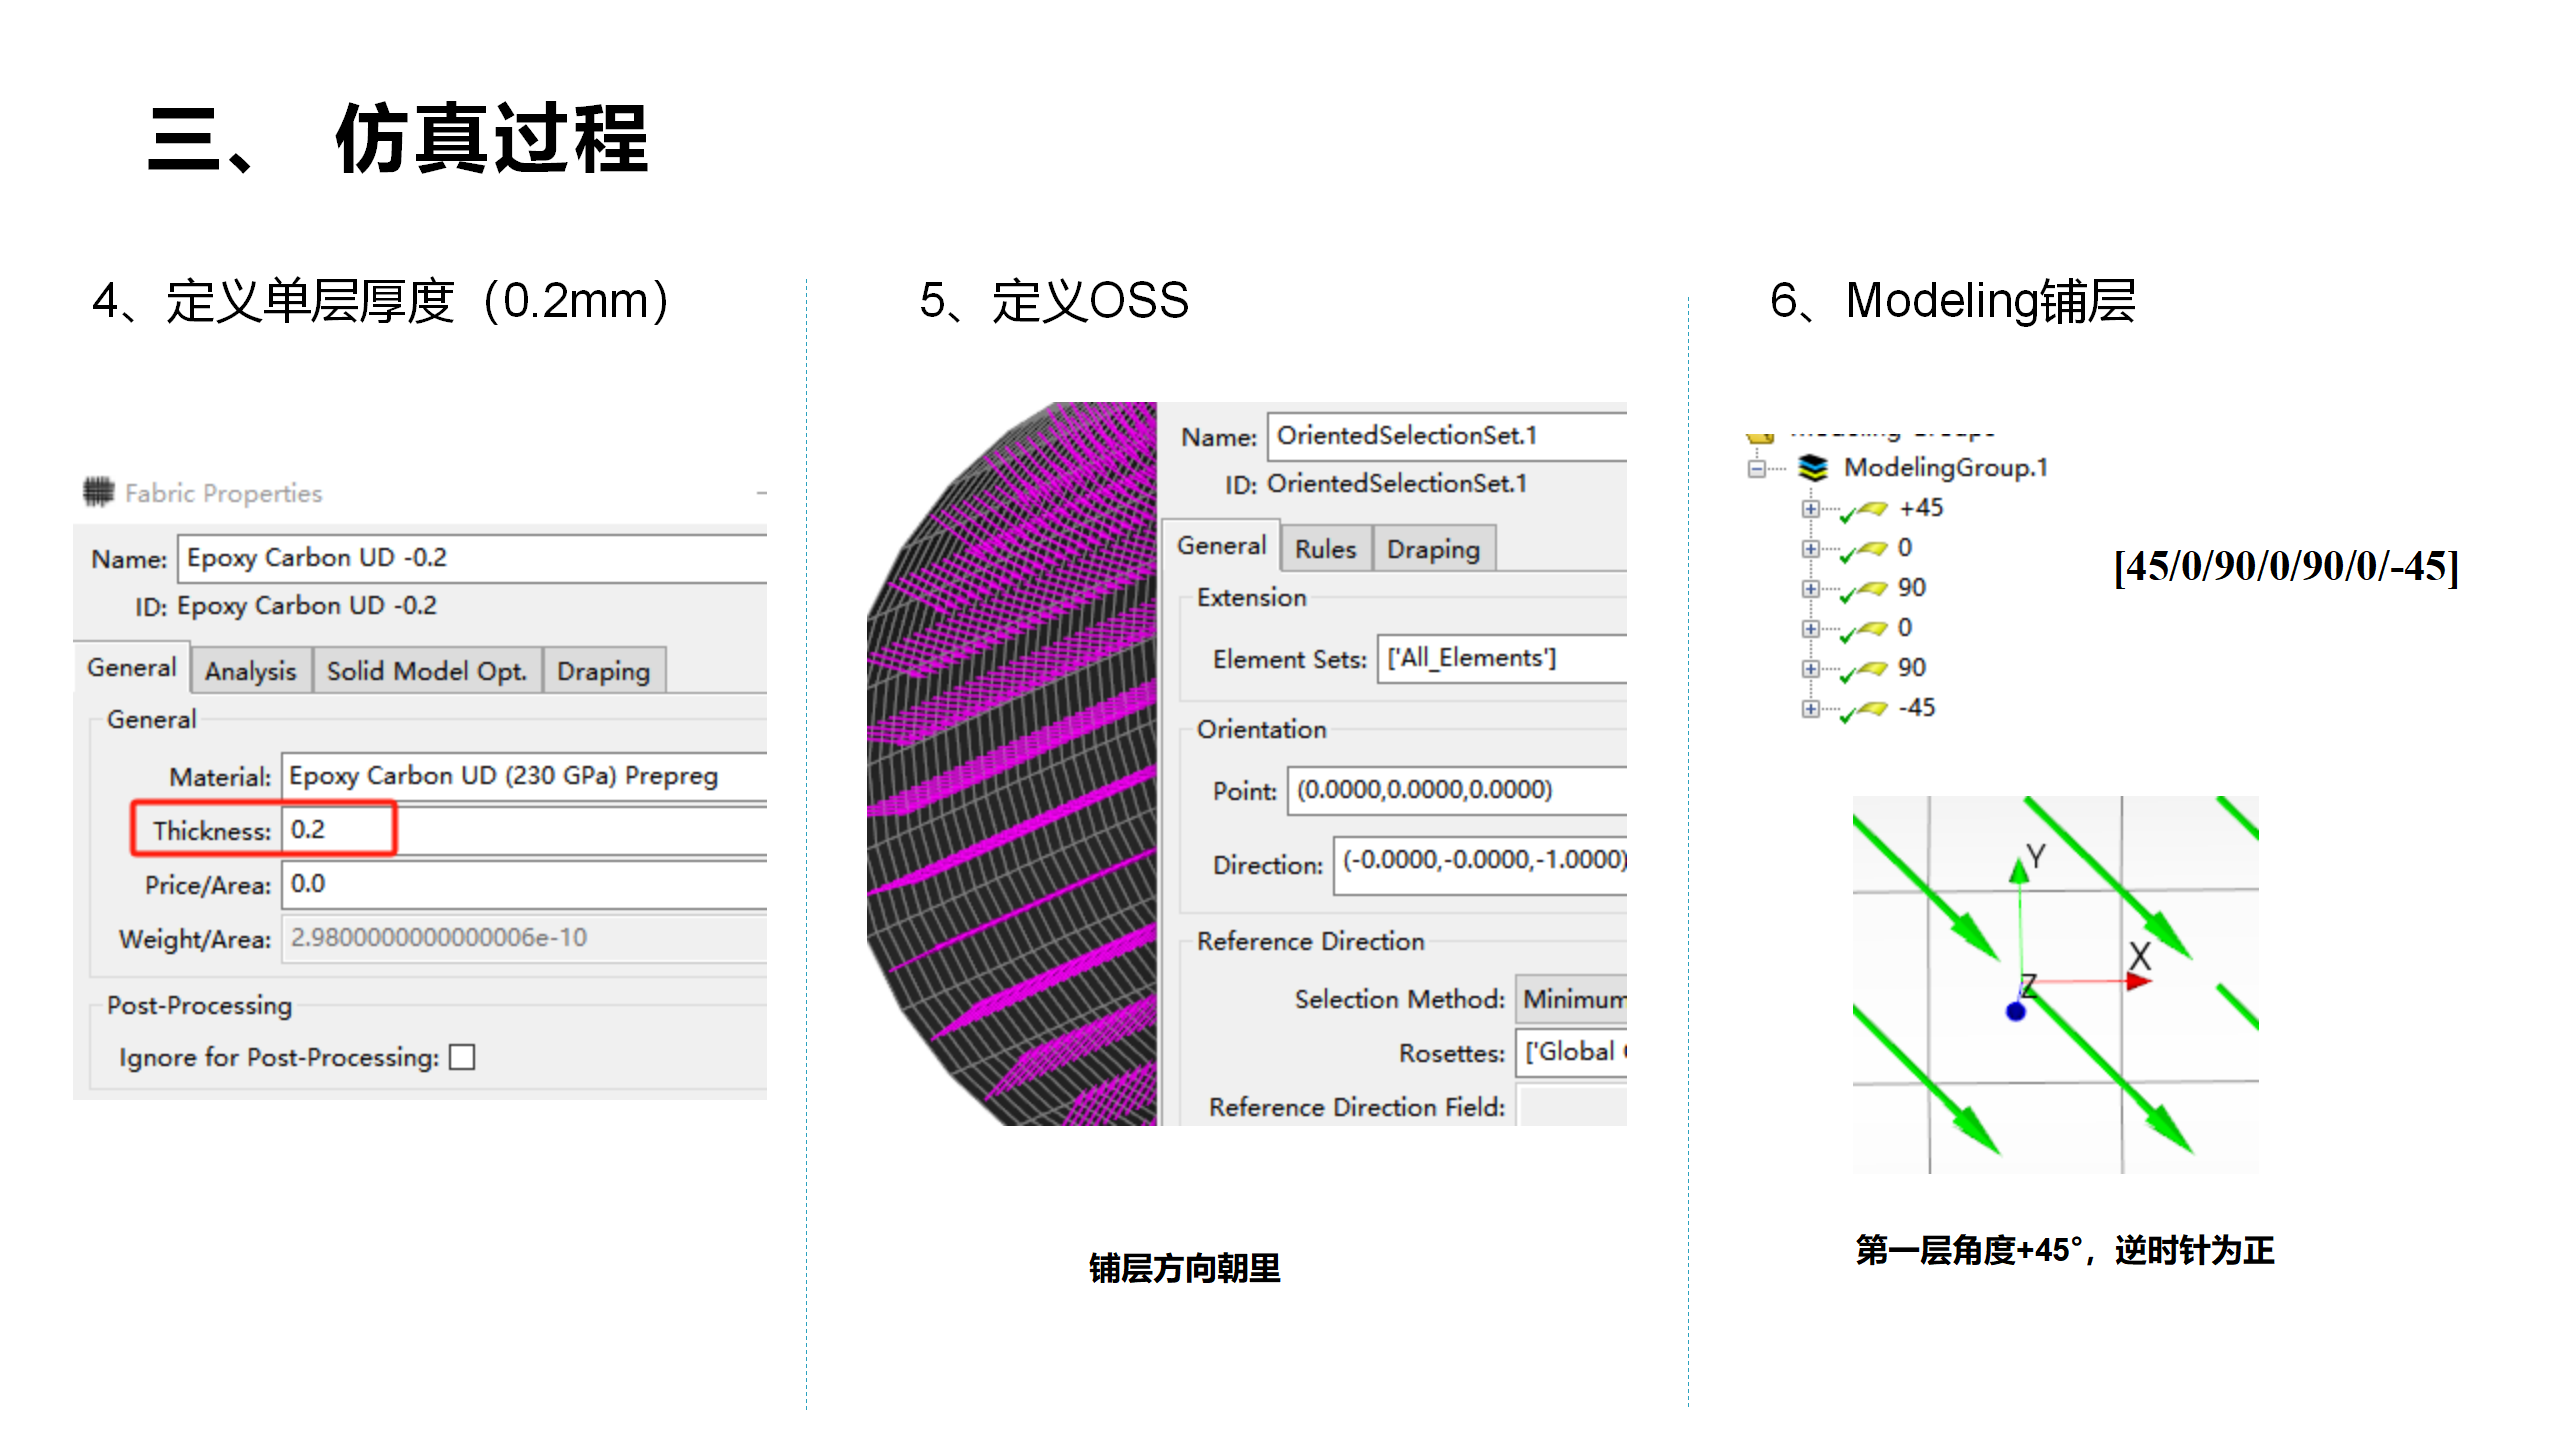
Task: Select General tab in Fabric Properties
Action: click(132, 667)
